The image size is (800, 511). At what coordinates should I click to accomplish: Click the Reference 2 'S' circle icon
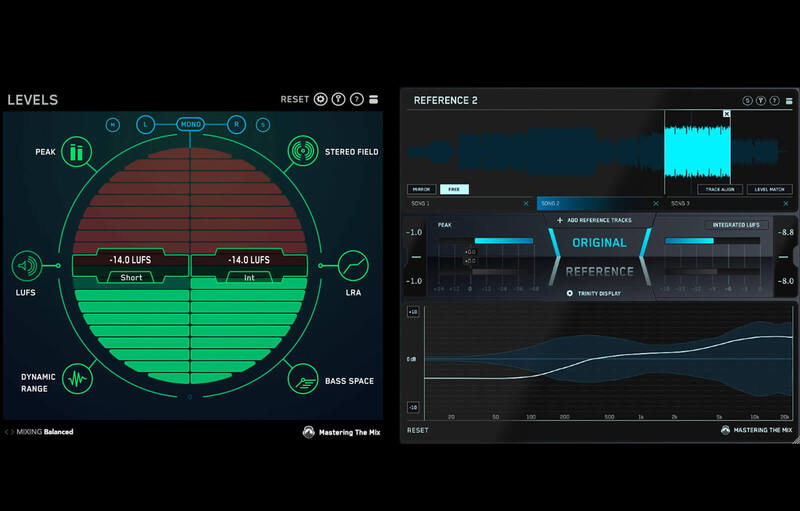click(747, 100)
